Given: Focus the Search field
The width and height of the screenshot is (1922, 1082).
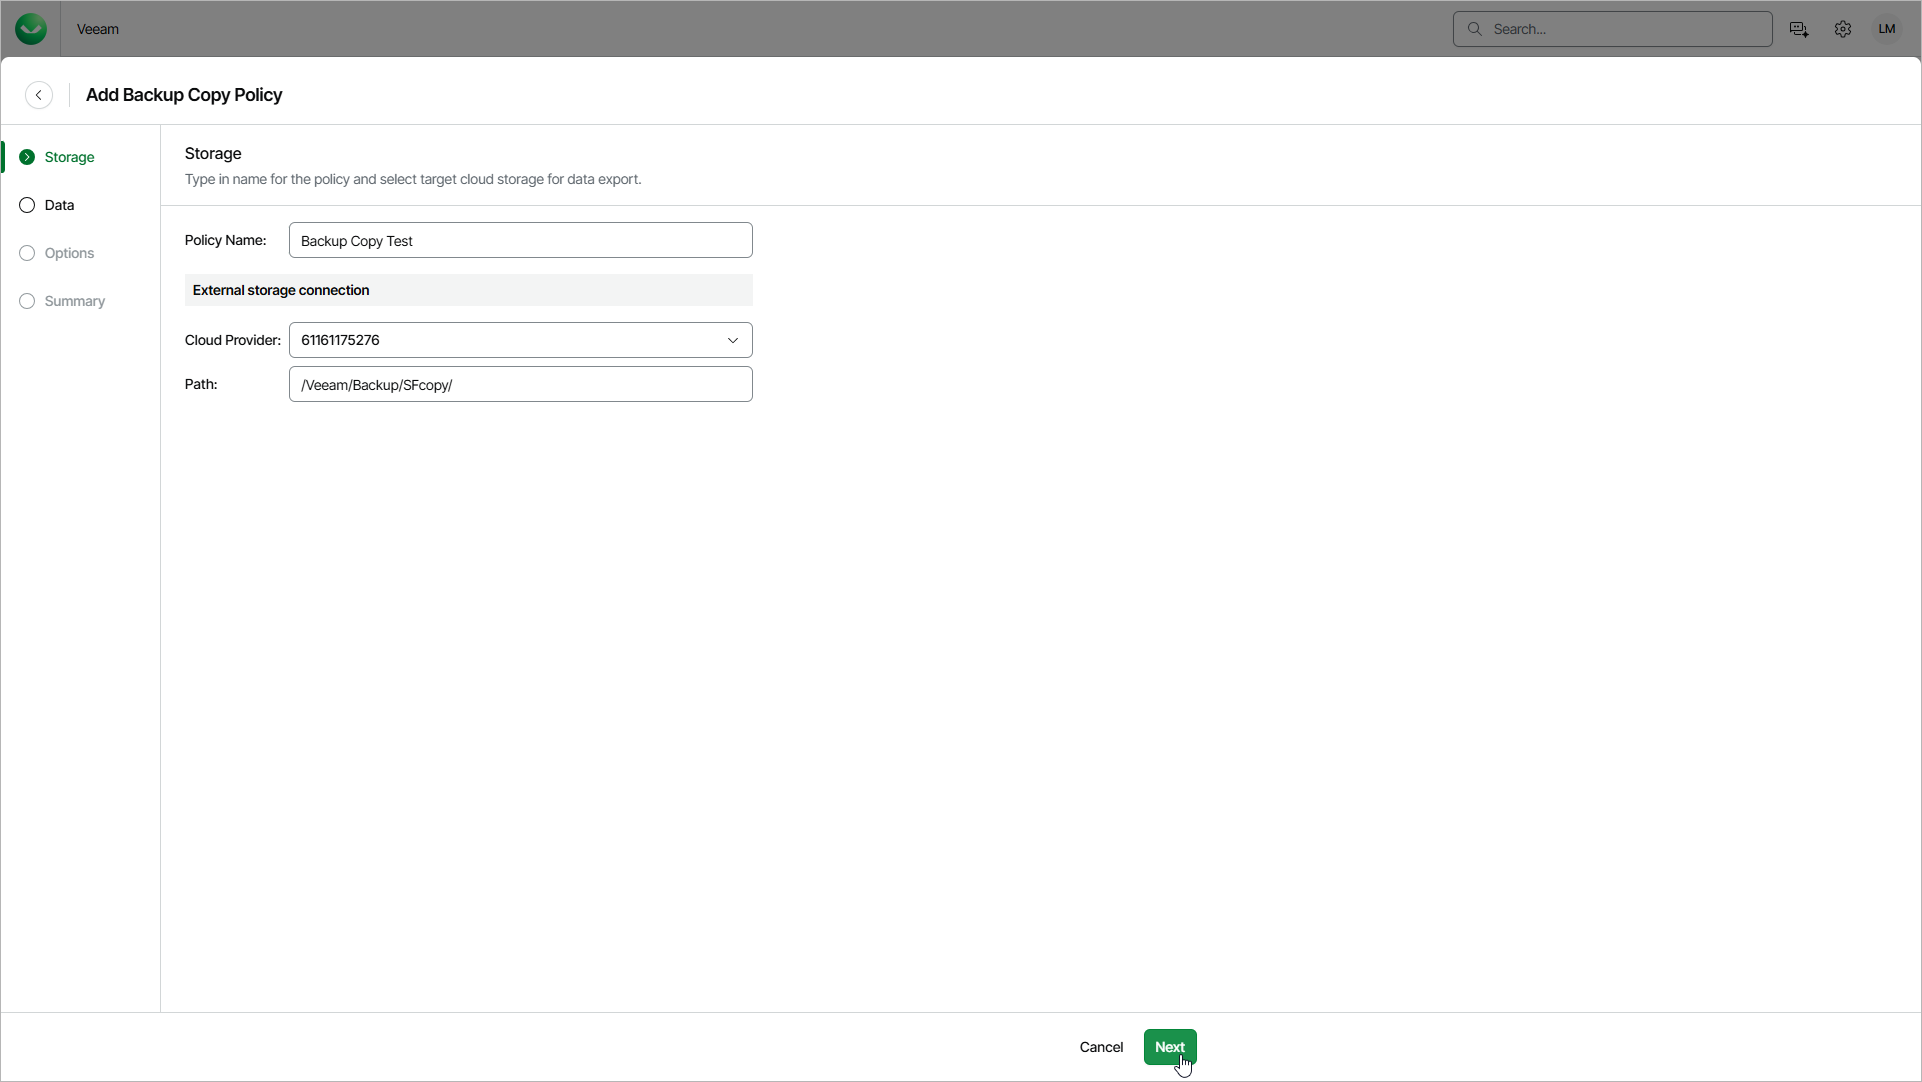Looking at the screenshot, I should click(1612, 29).
